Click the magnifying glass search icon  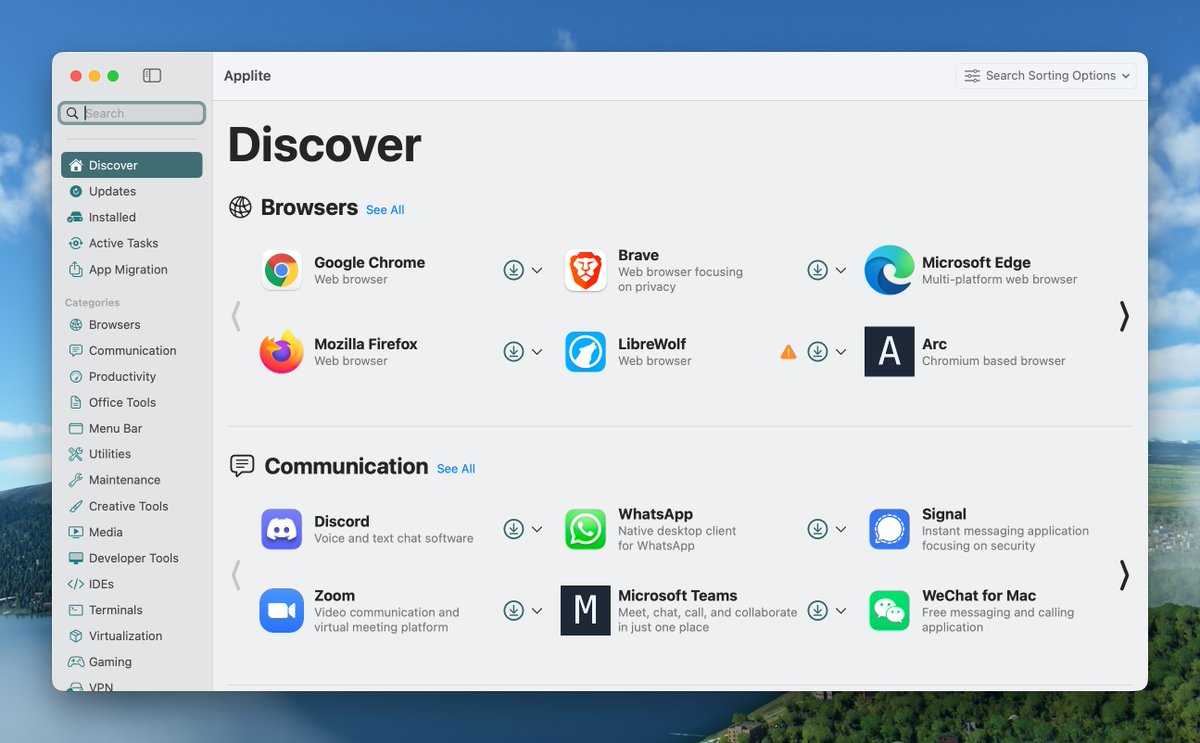pos(72,113)
